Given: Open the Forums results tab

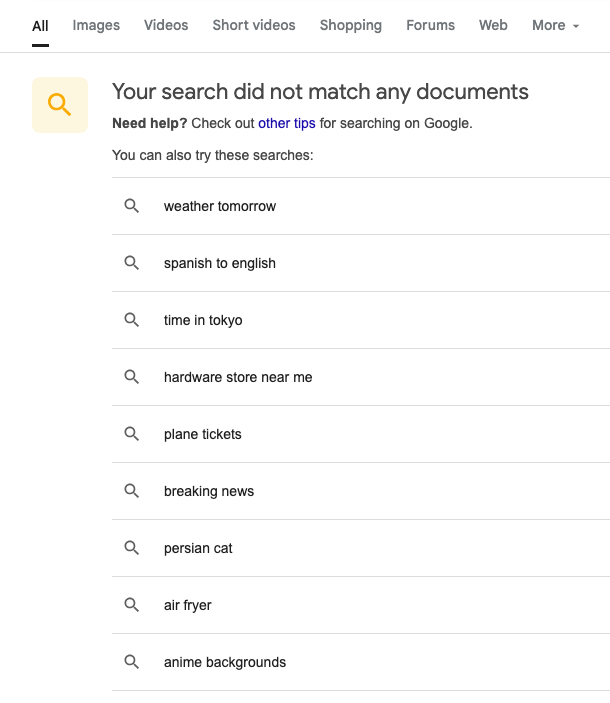Looking at the screenshot, I should click(430, 25).
